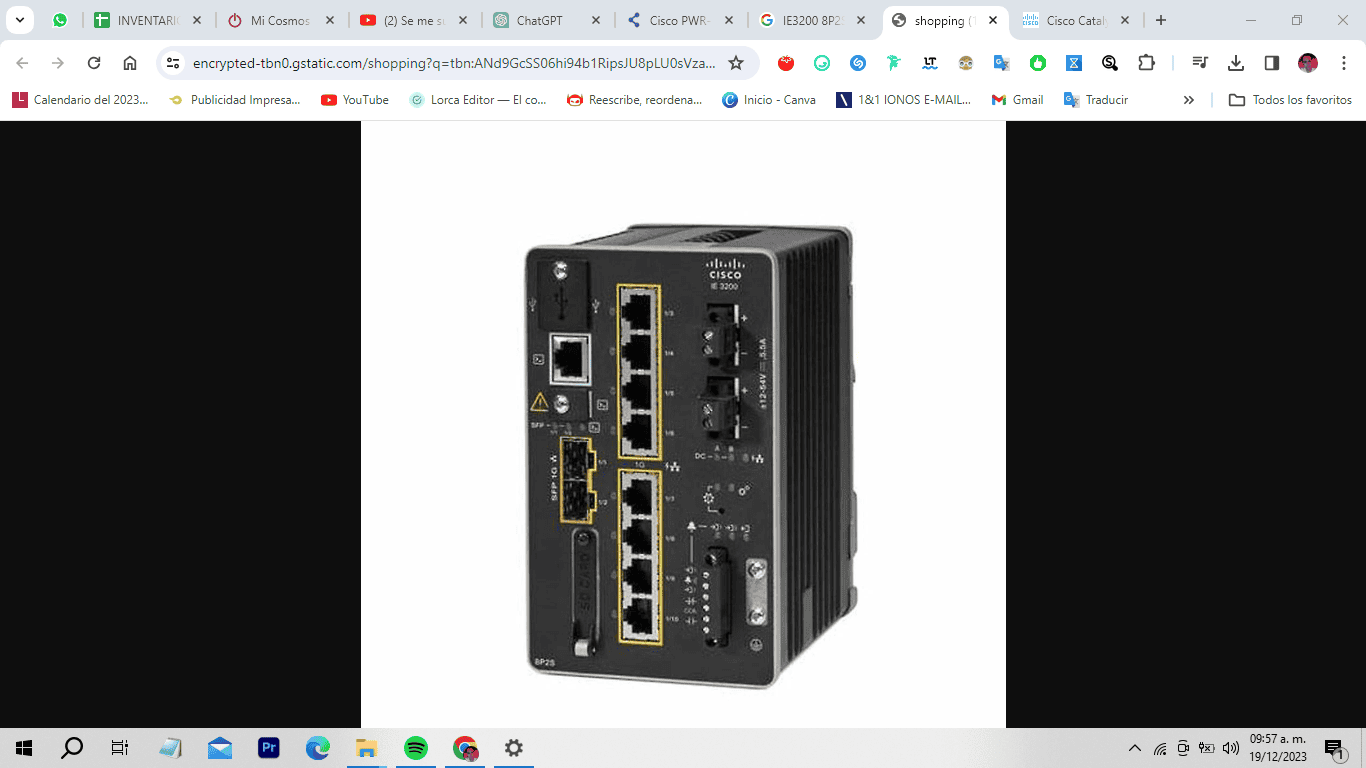Open File Explorer from taskbar
The image size is (1366, 768).
[367, 748]
